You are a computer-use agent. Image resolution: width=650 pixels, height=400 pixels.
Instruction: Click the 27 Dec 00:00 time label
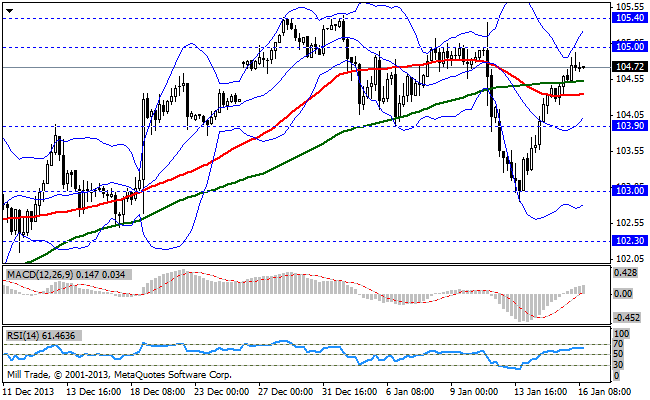286,392
